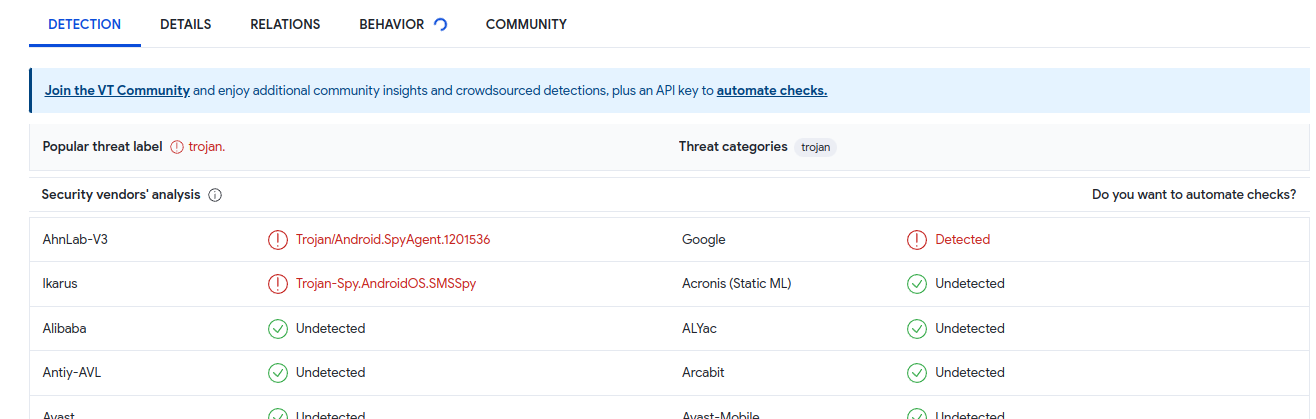Viewport: 1316px width, 419px height.
Task: Click the Alibaba green checkmark icon
Action: (278, 328)
